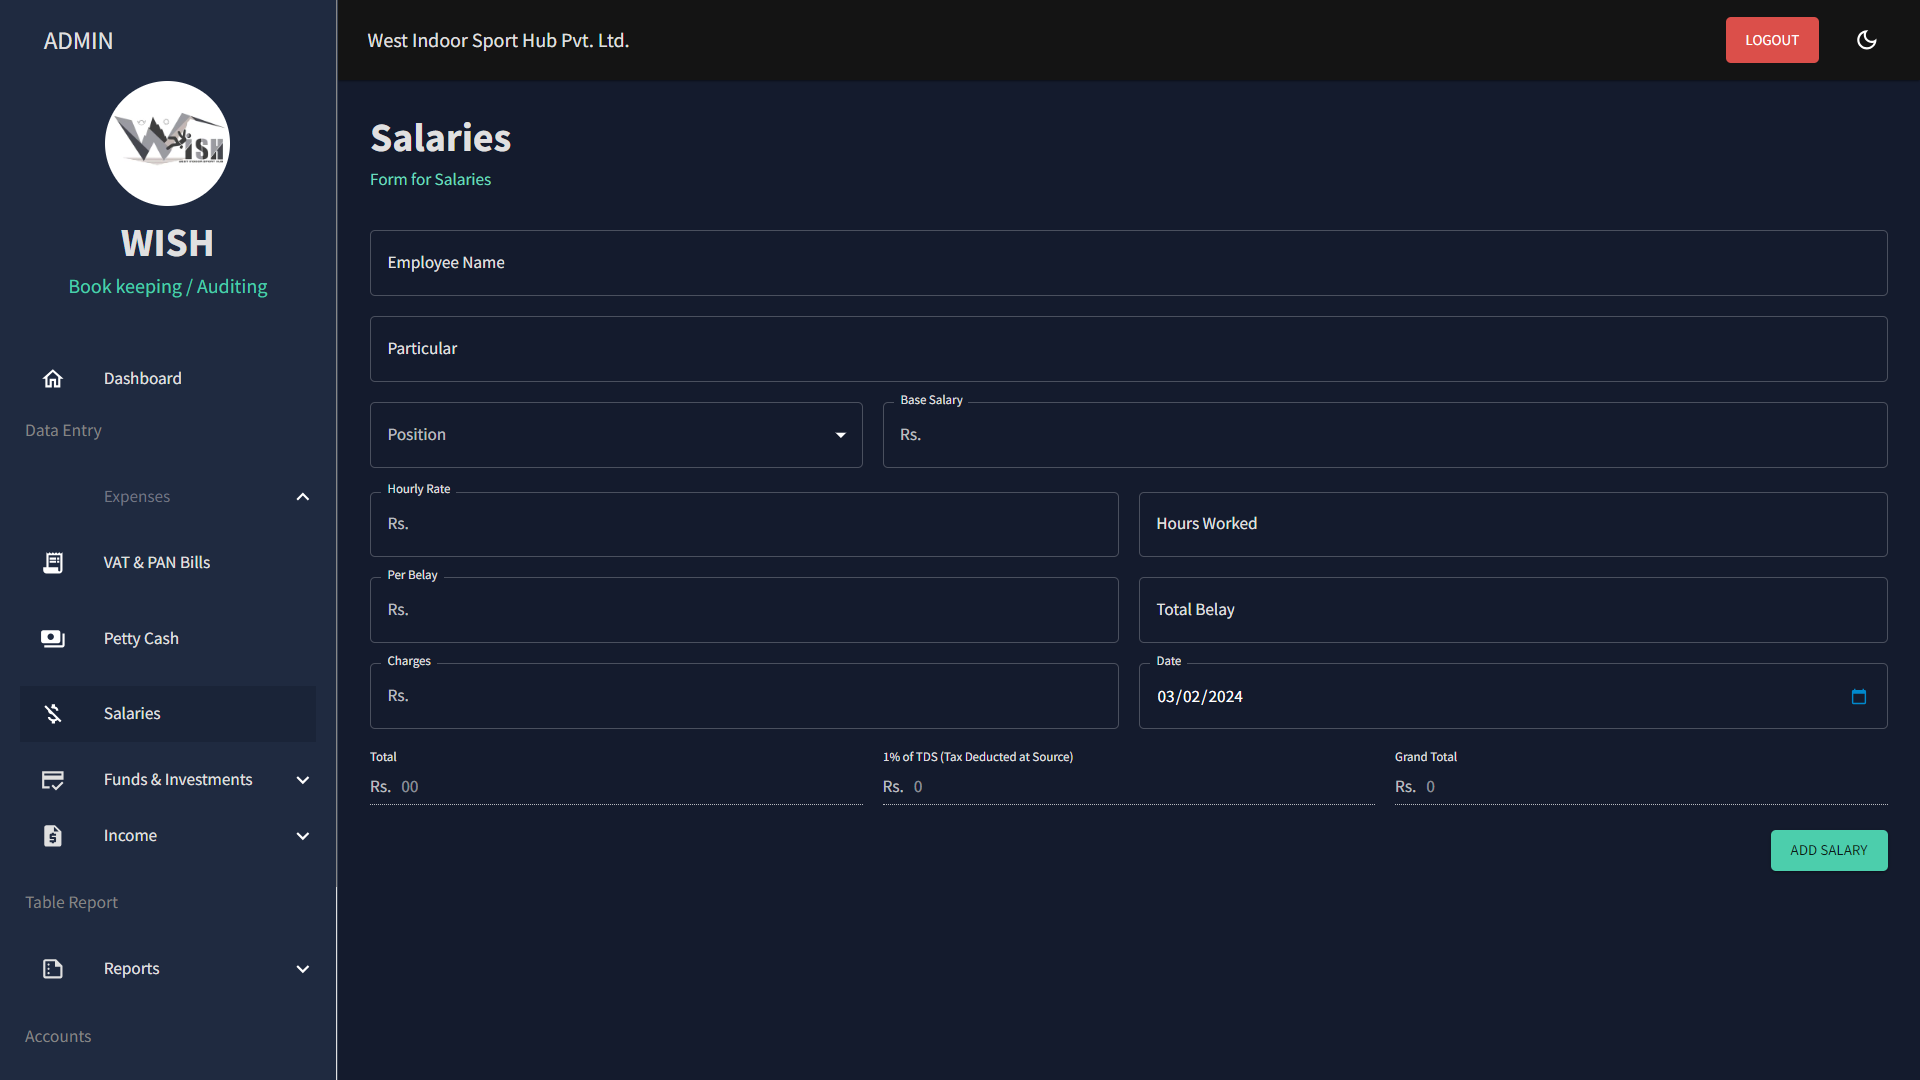Expand the Reports submenu chevron
Screen dimensions: 1920x1080
[x=303, y=969]
